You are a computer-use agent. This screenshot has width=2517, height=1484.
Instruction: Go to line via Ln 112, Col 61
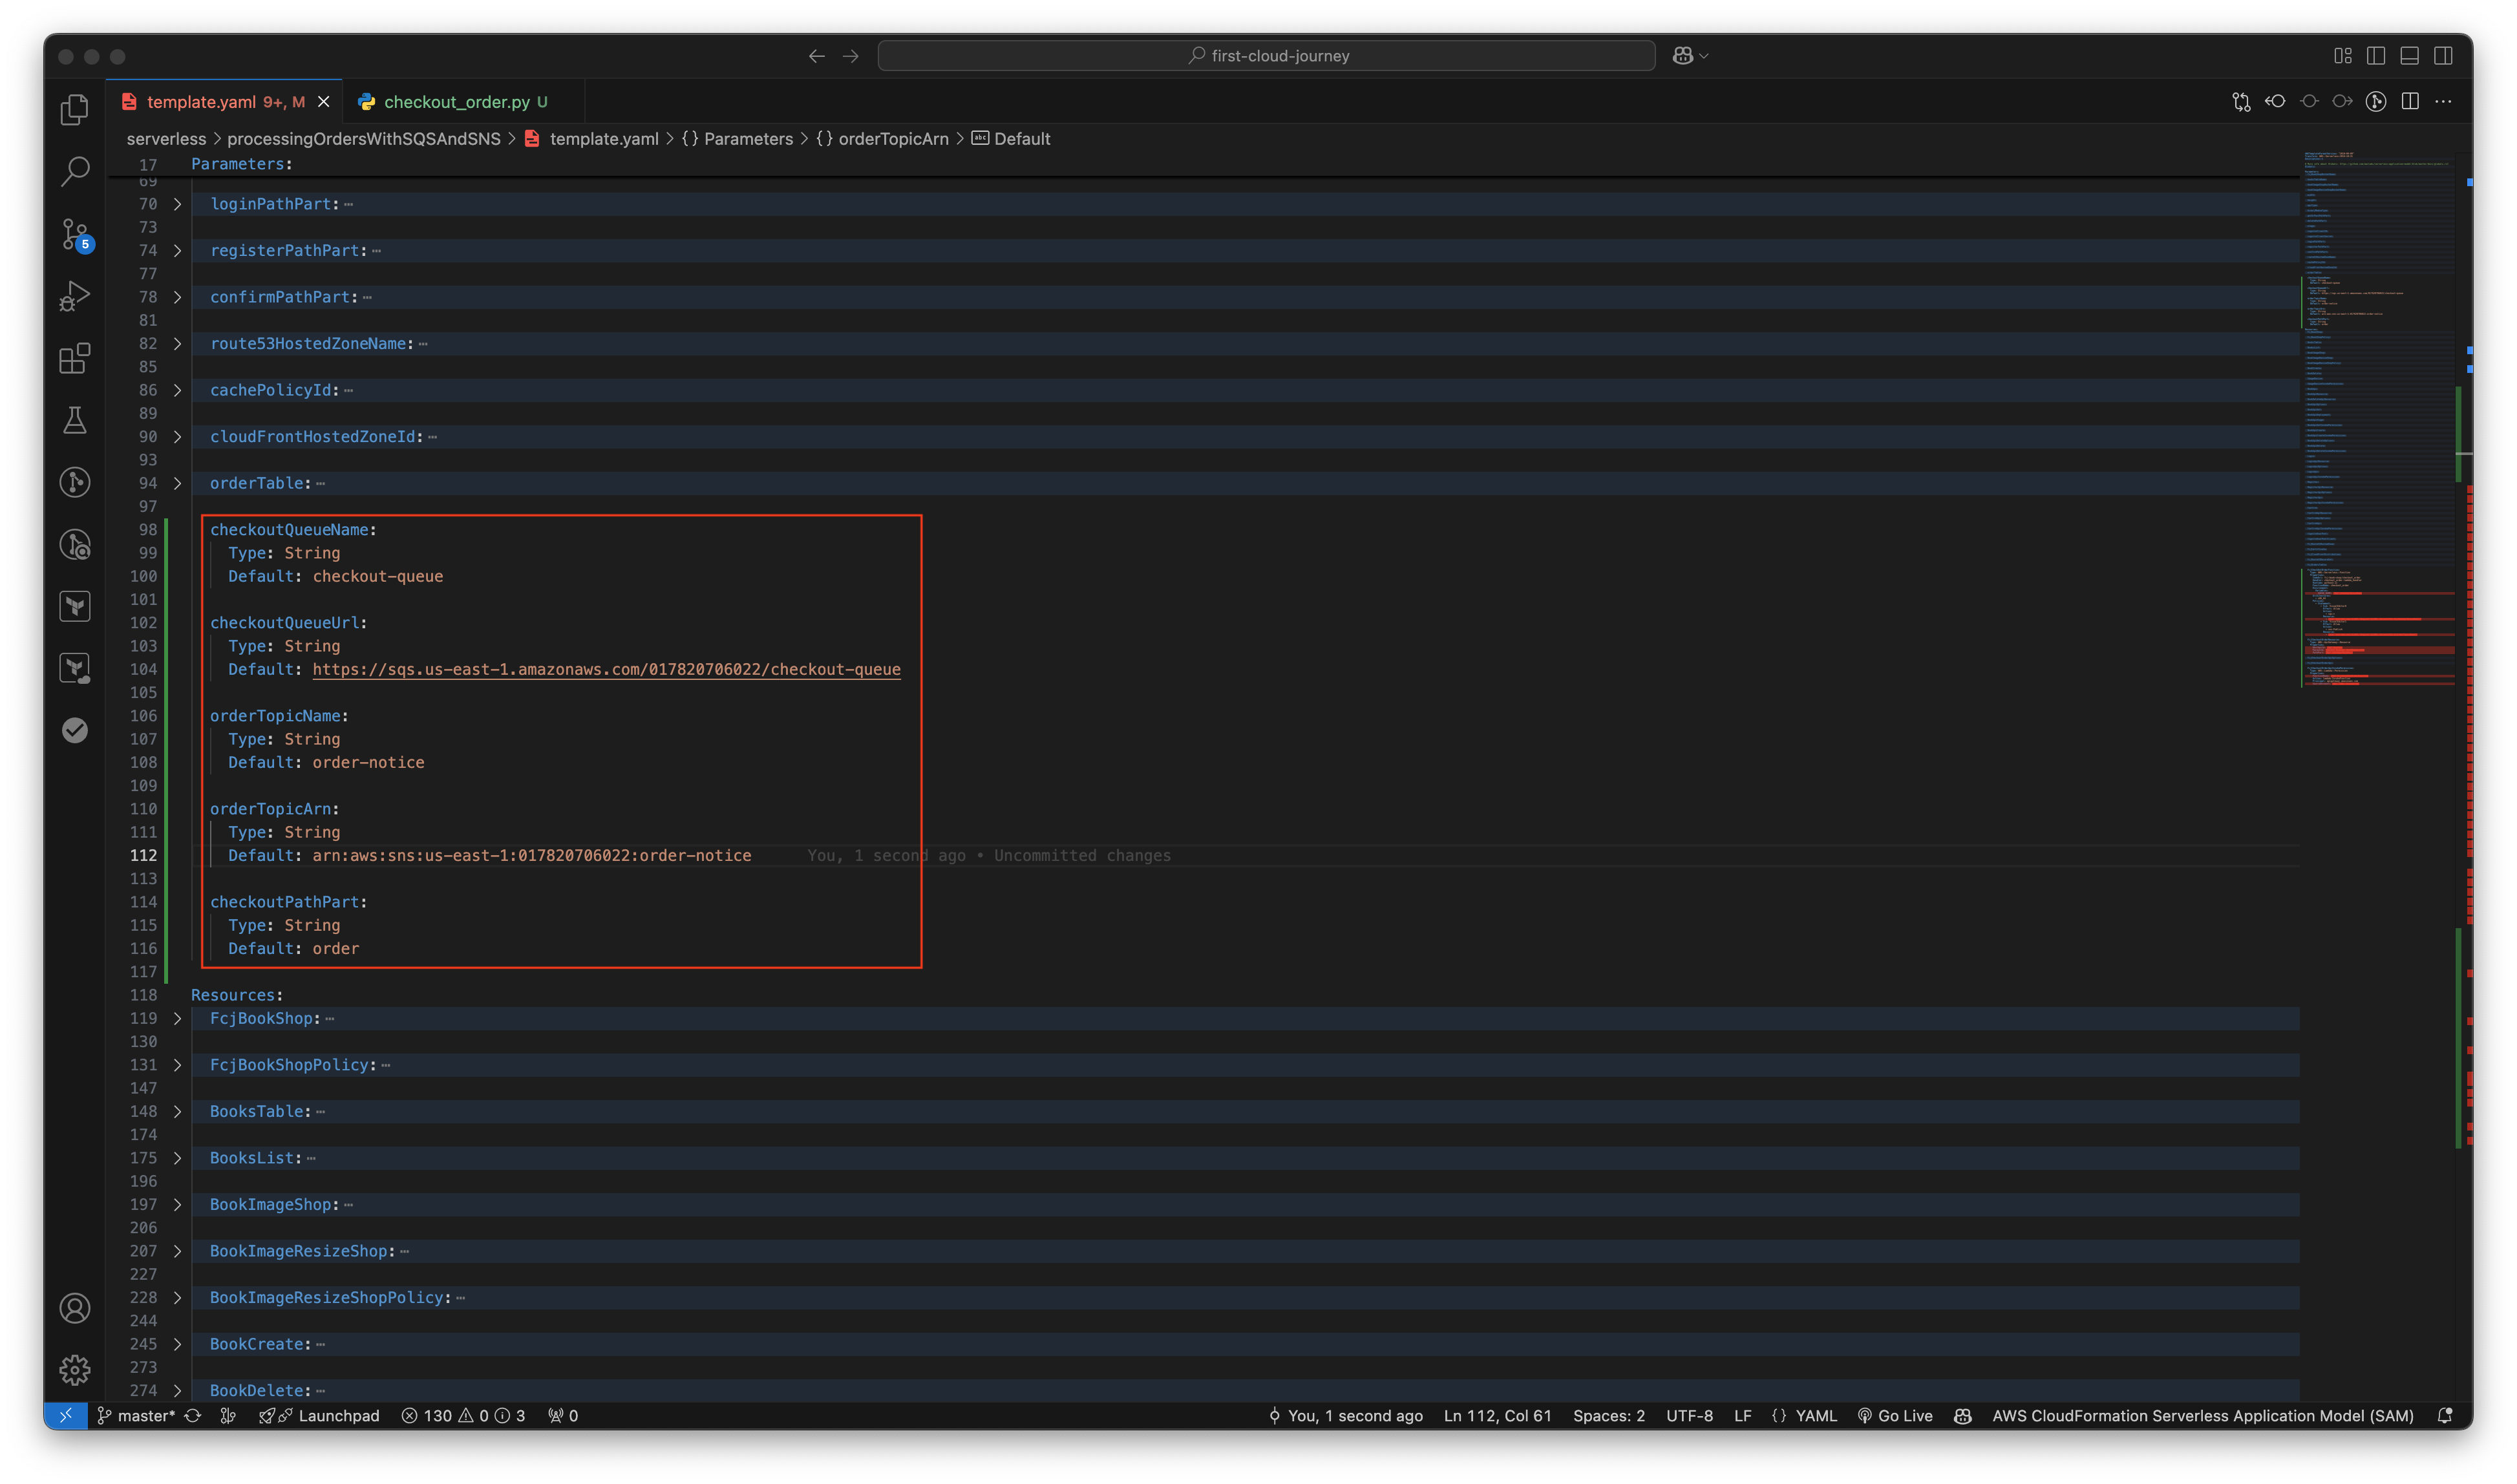tap(1497, 1415)
